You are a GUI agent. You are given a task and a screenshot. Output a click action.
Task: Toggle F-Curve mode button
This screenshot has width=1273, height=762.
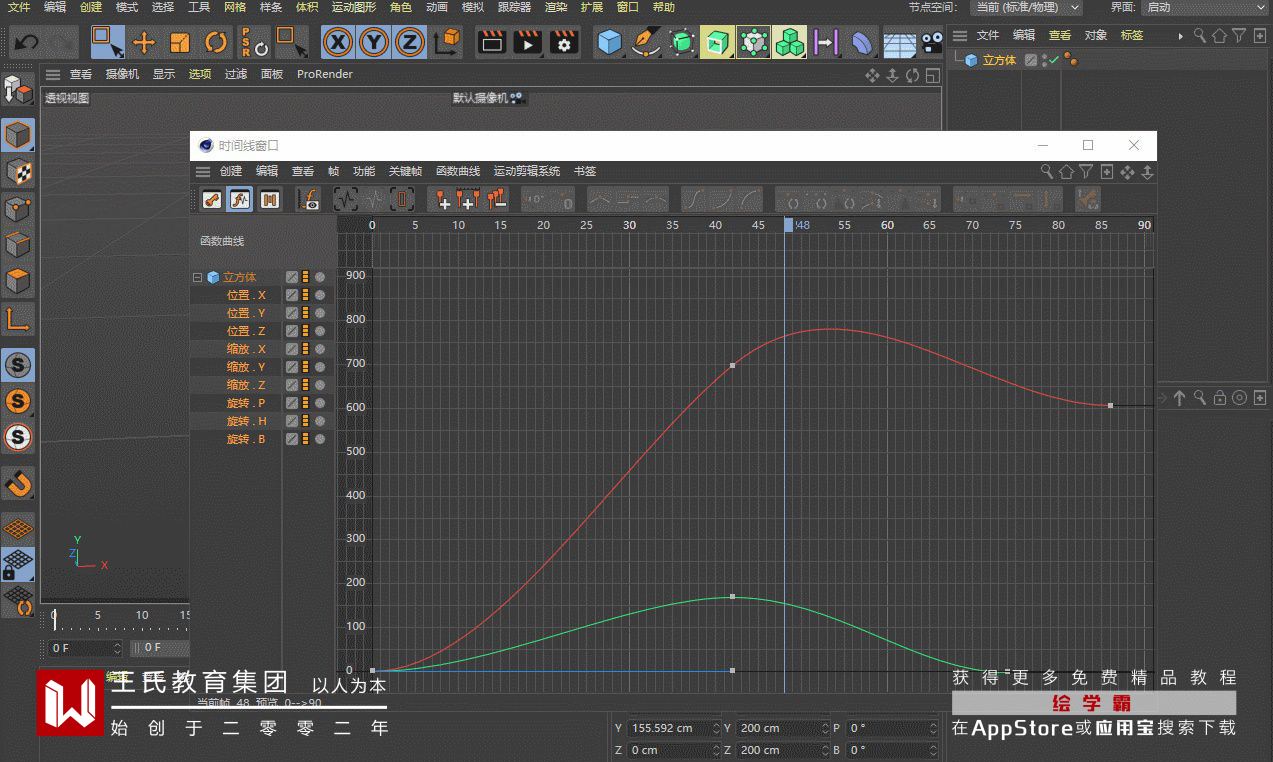point(240,199)
